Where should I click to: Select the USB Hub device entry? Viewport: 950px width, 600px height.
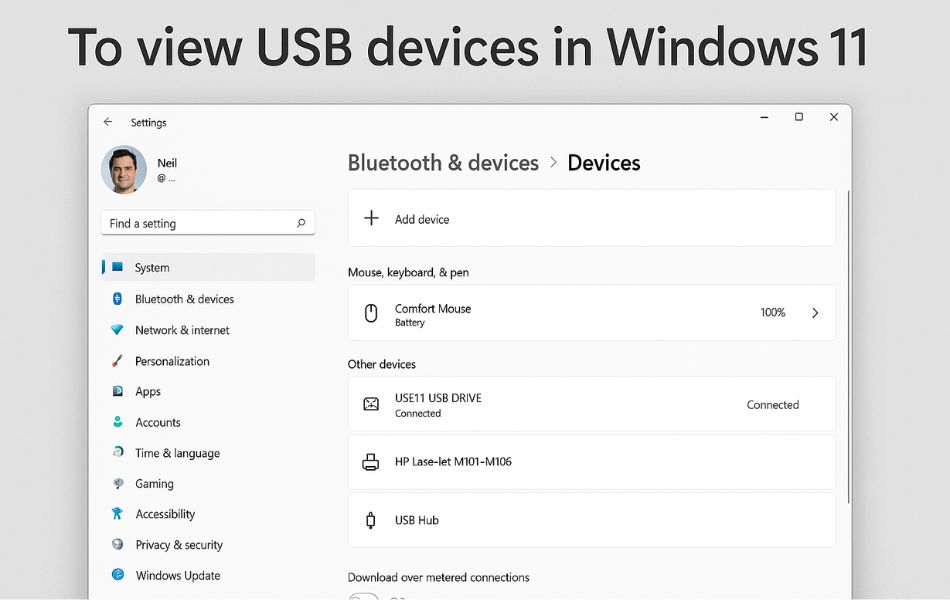(x=591, y=520)
